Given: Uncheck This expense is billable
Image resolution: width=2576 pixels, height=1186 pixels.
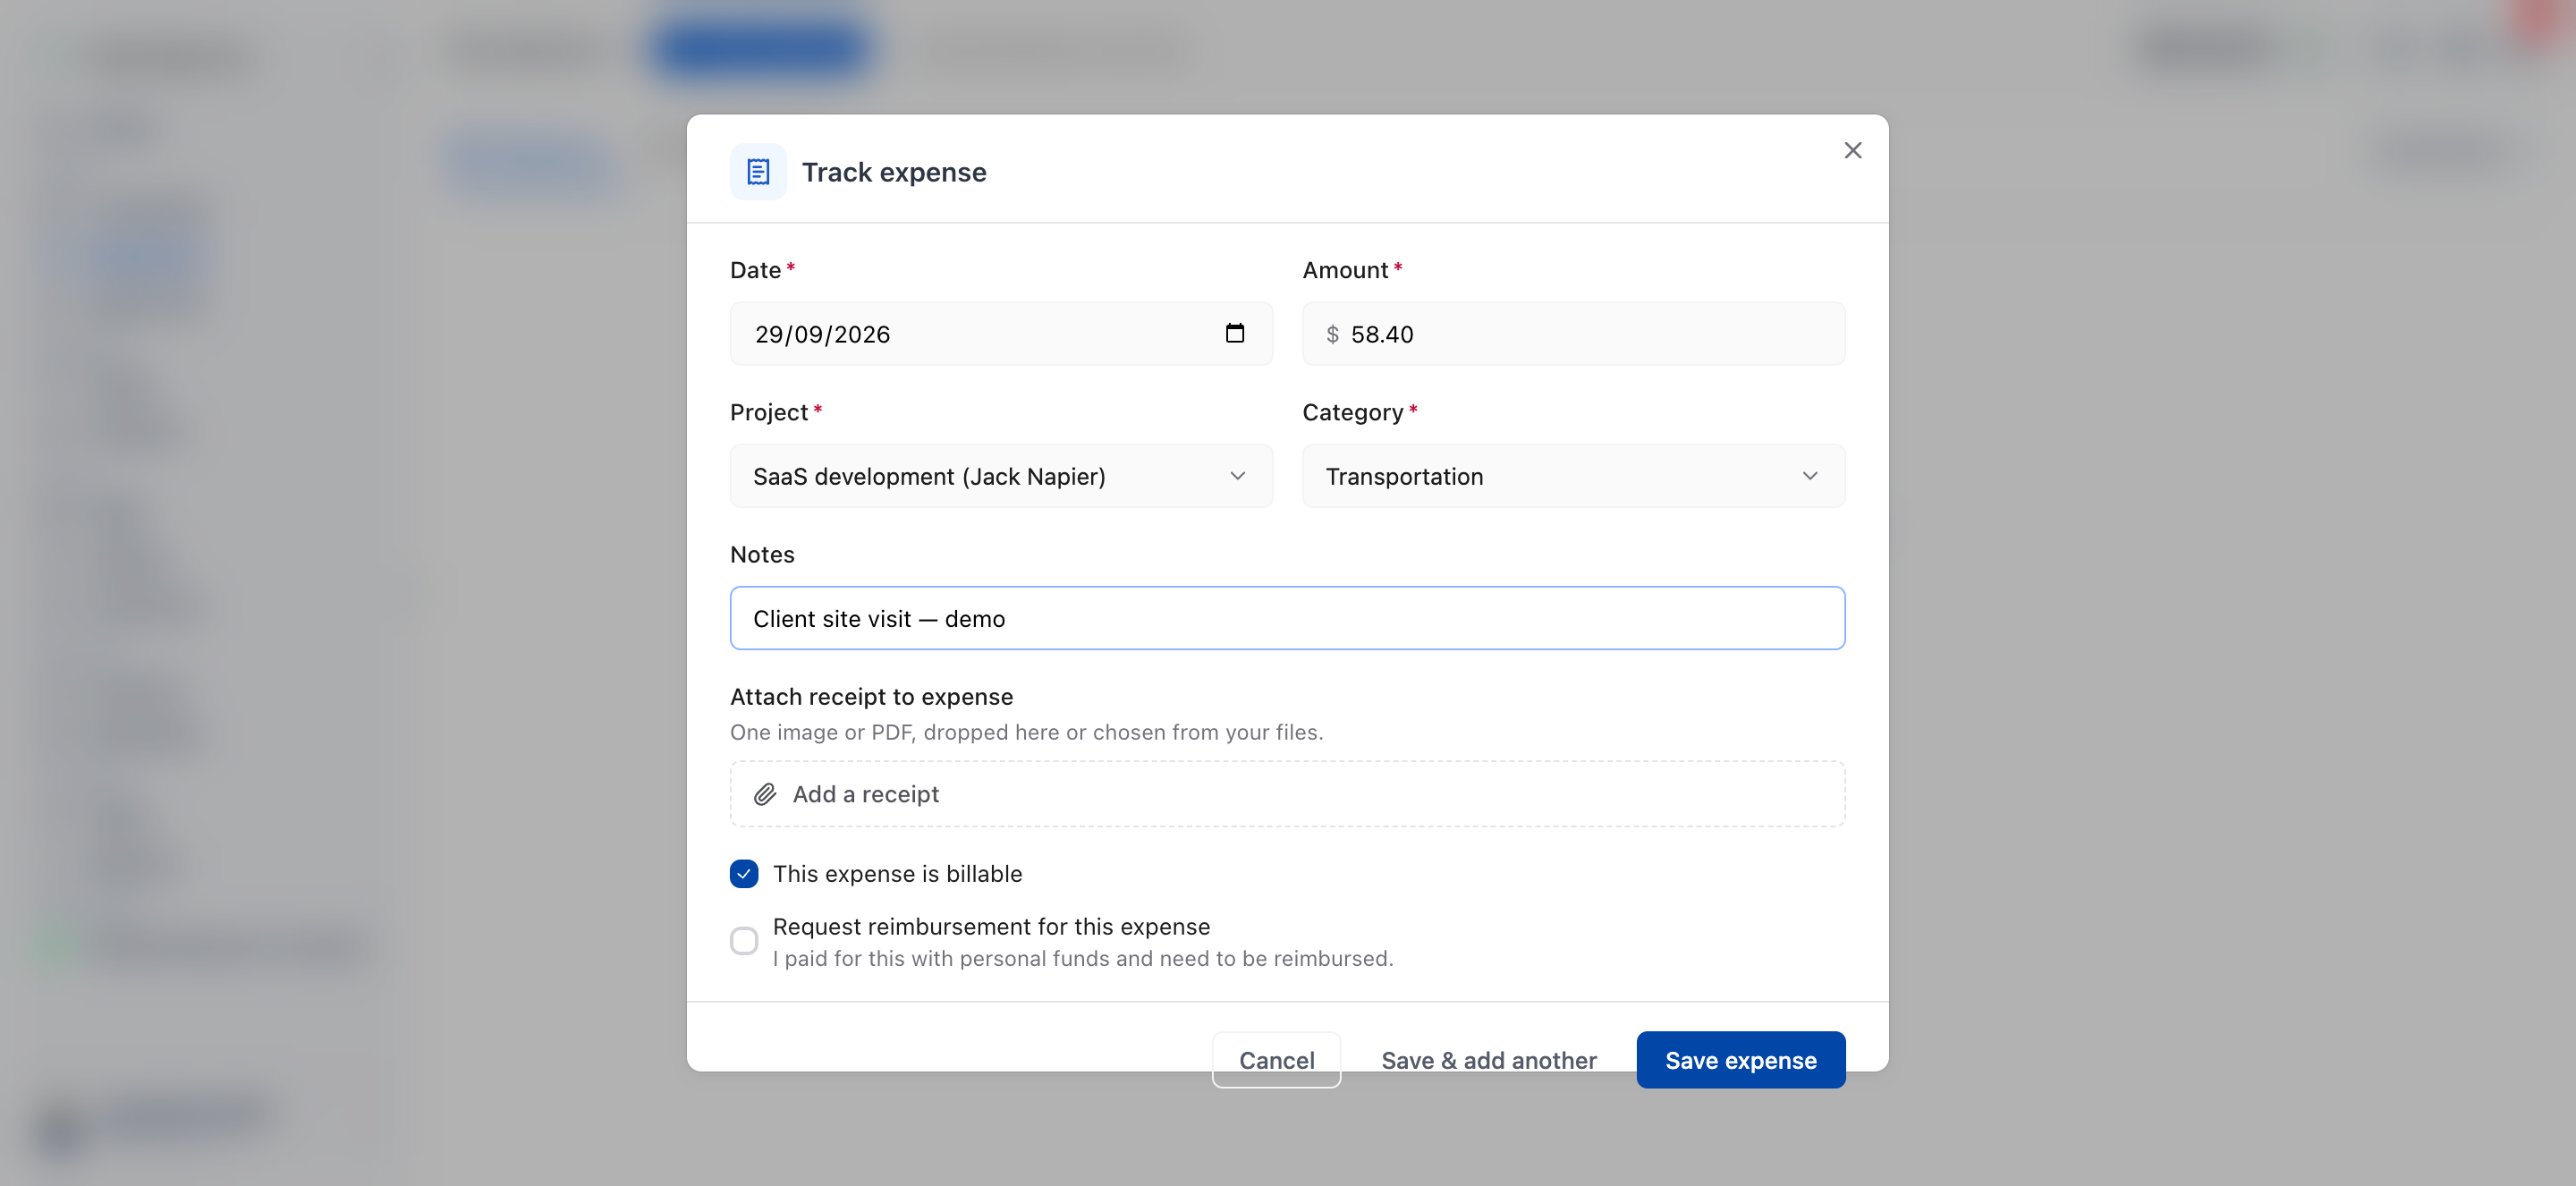Looking at the screenshot, I should 744,874.
